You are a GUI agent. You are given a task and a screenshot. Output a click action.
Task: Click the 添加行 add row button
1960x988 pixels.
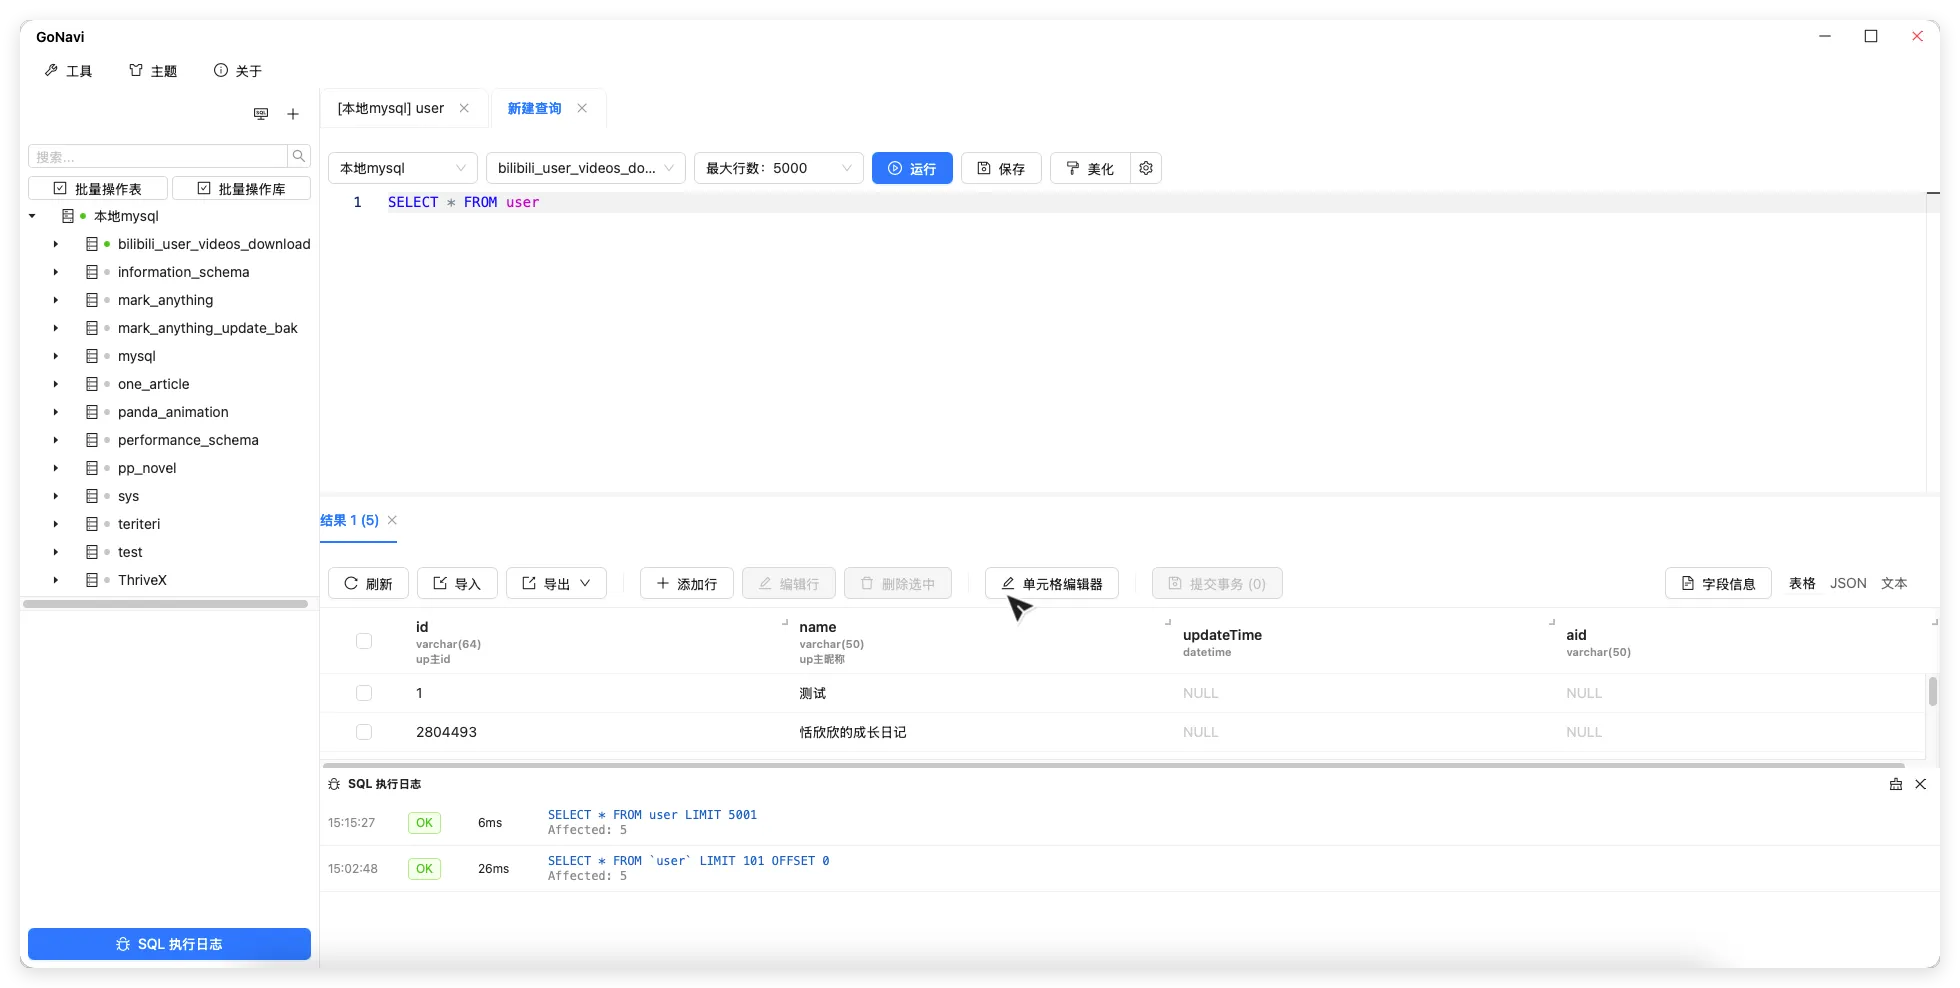click(x=686, y=583)
